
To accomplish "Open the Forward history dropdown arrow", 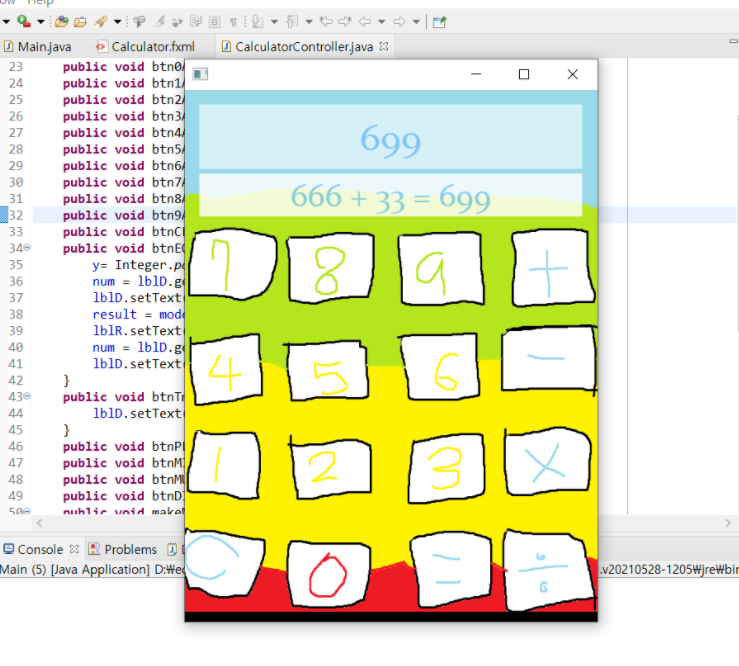I will point(416,22).
